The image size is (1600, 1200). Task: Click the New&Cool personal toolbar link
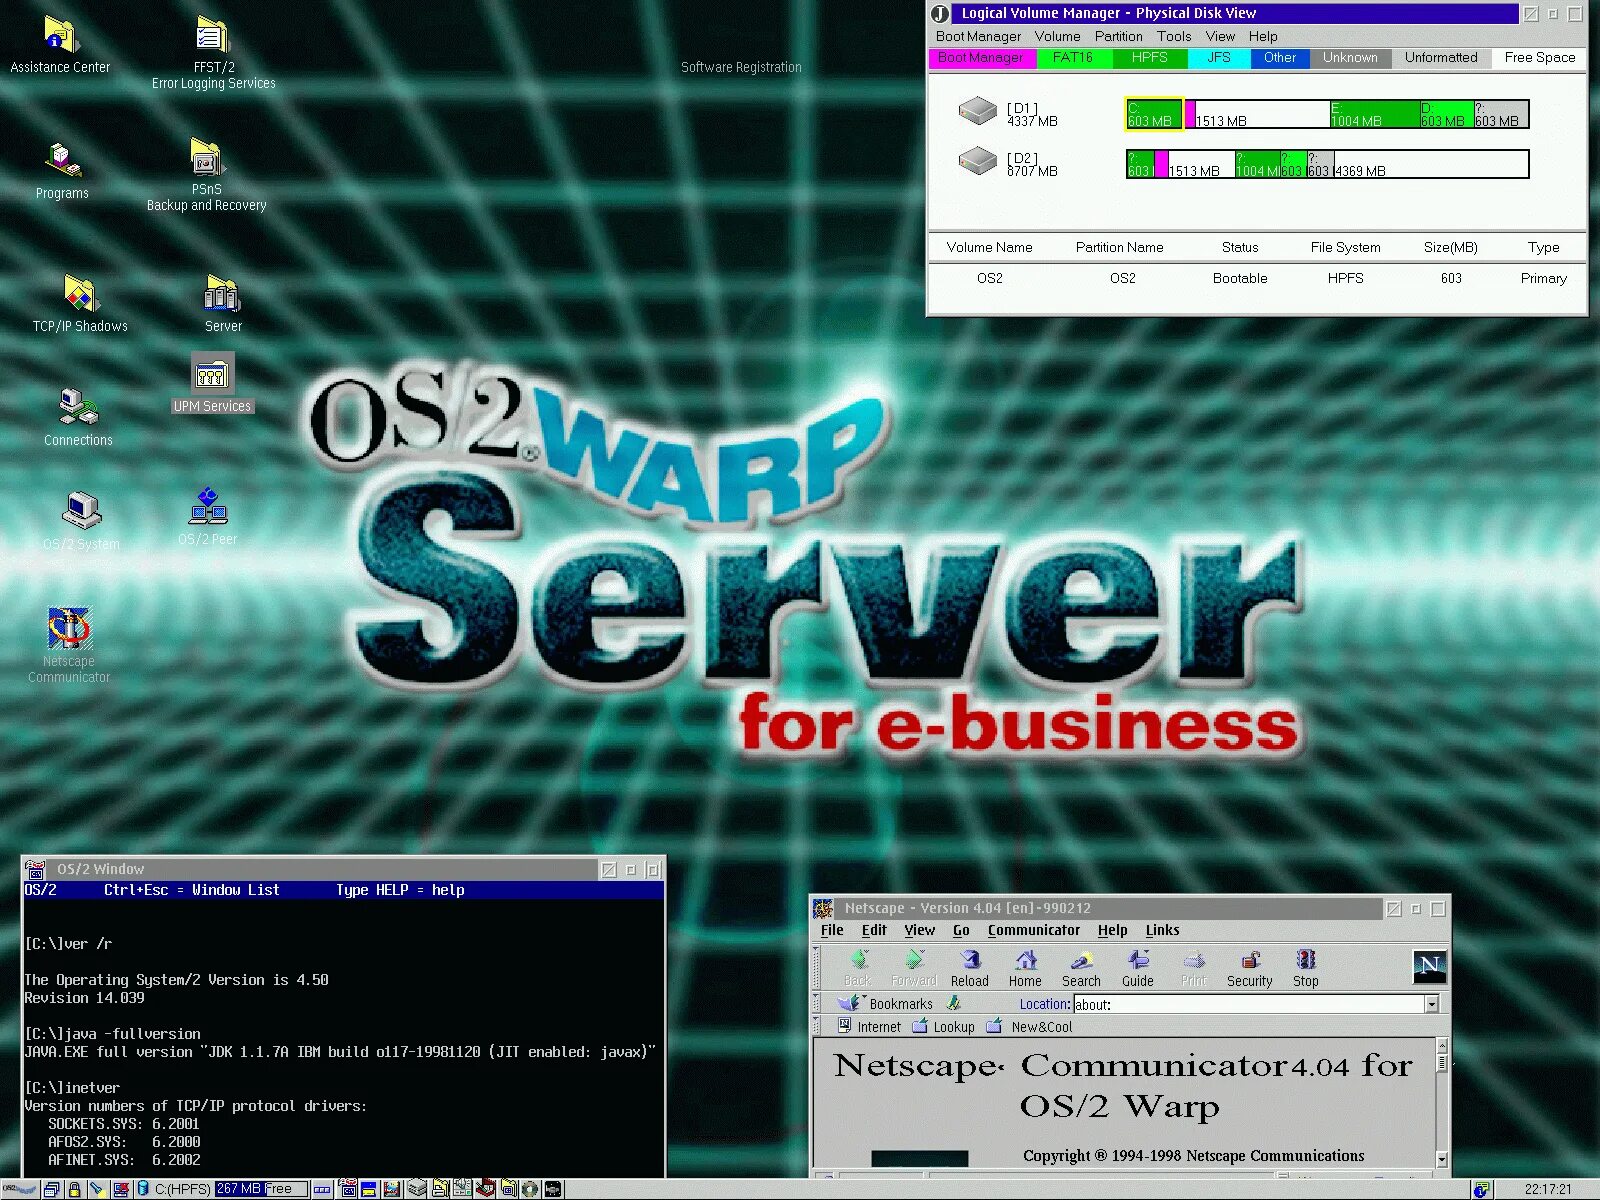pyautogui.click(x=1029, y=1026)
